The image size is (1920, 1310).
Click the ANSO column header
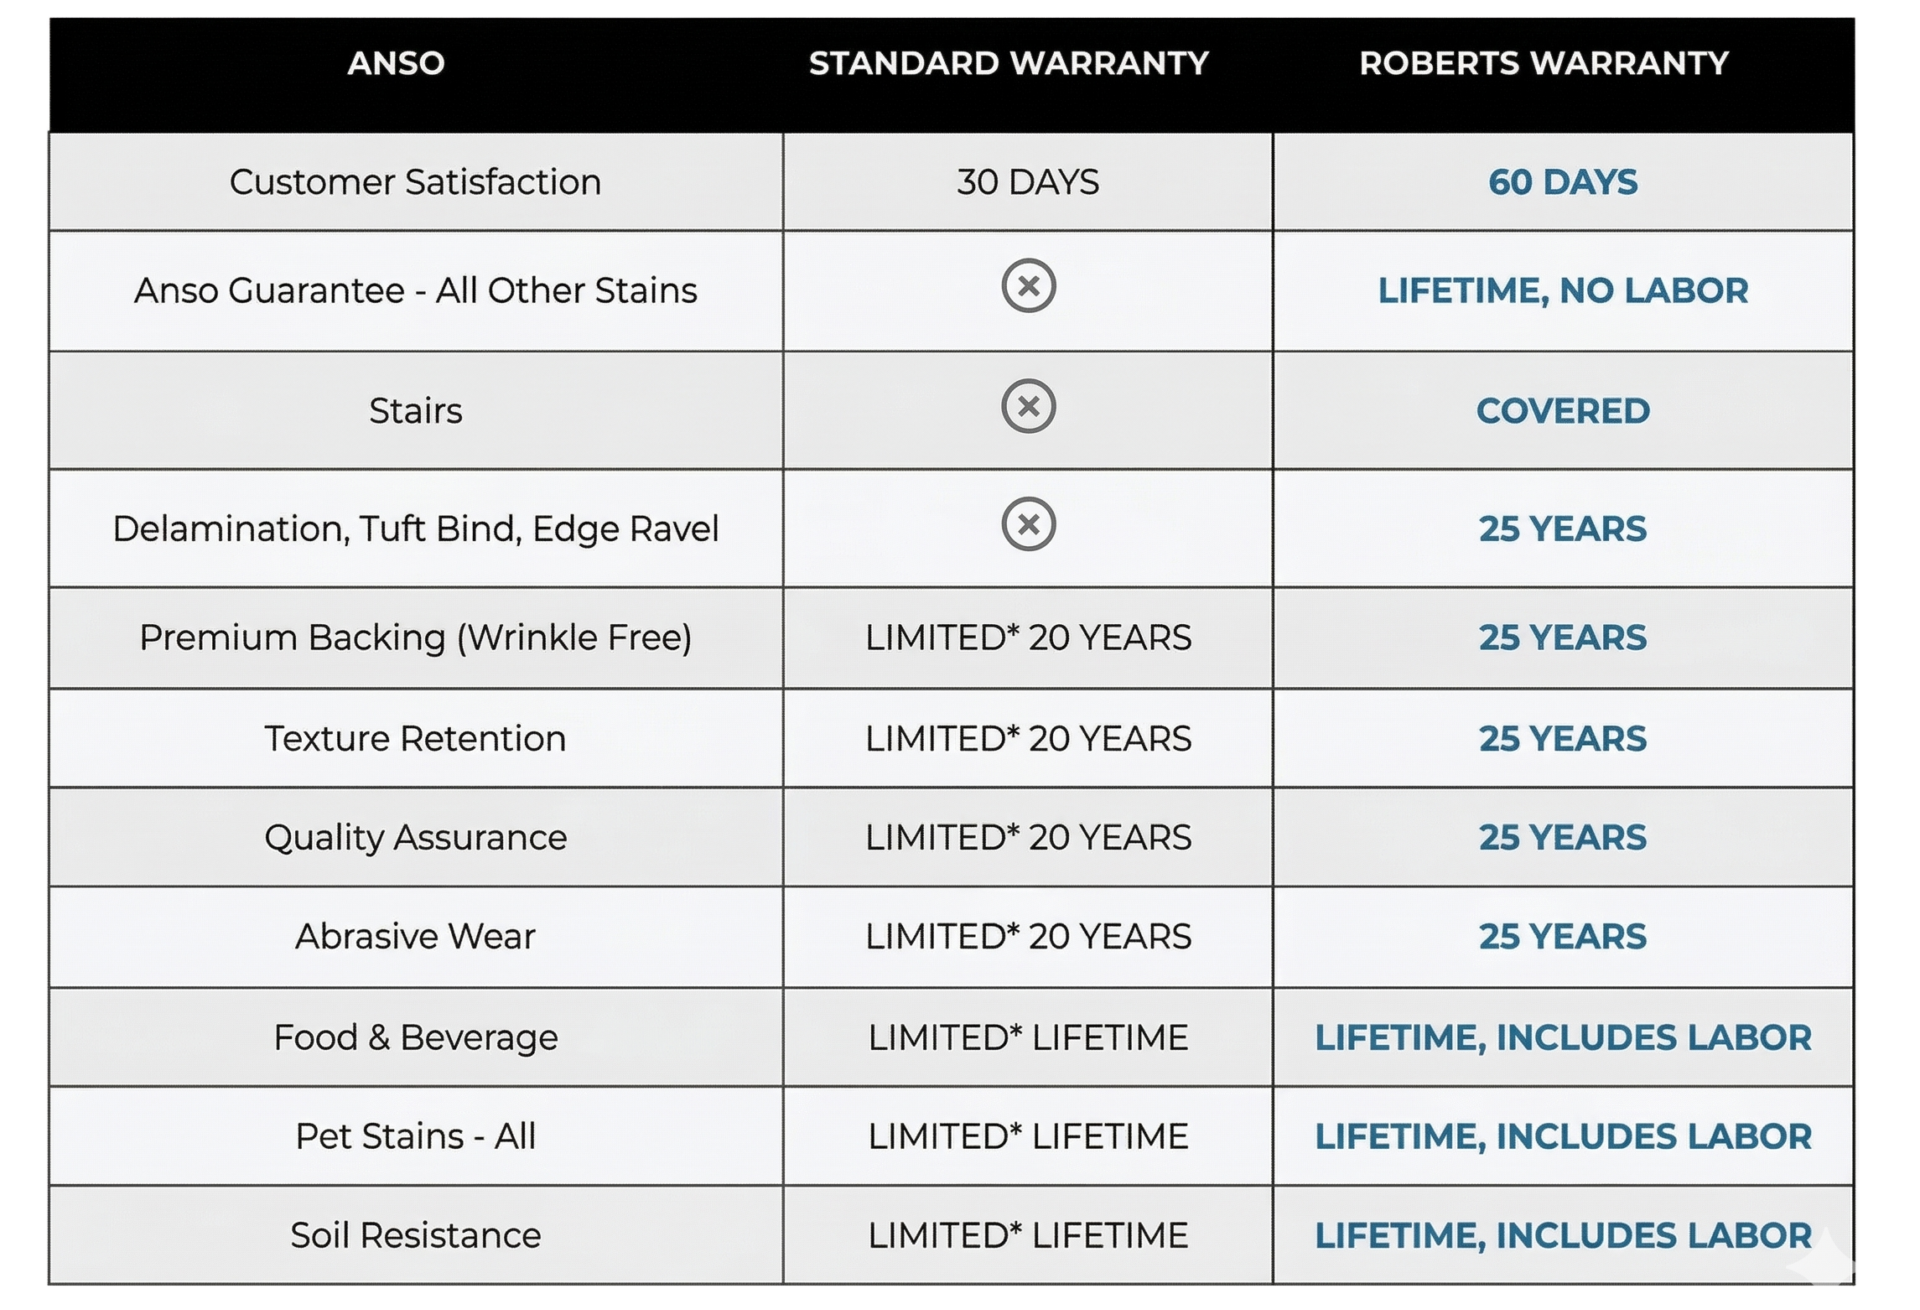[x=396, y=63]
